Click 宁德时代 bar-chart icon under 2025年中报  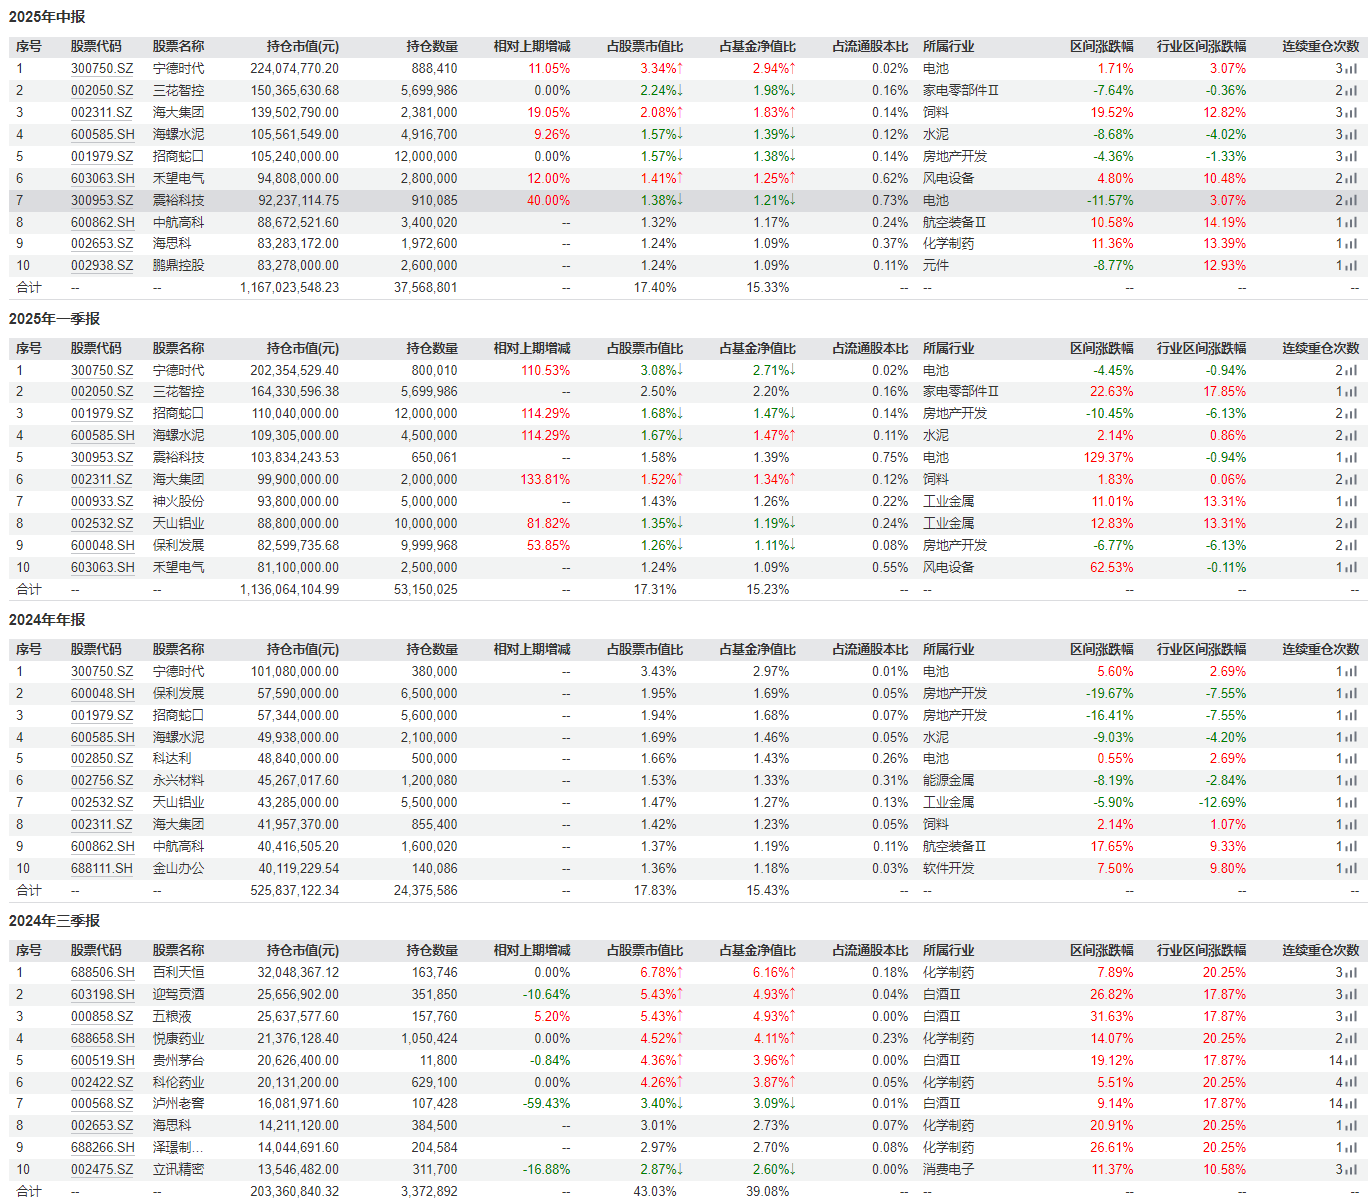click(x=1351, y=69)
